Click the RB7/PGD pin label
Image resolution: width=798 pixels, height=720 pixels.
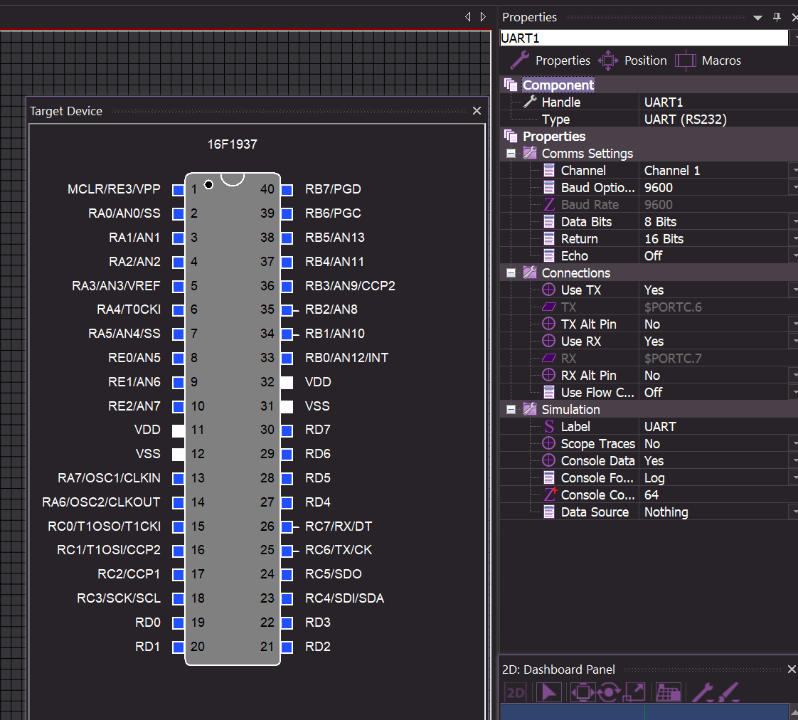(x=333, y=189)
